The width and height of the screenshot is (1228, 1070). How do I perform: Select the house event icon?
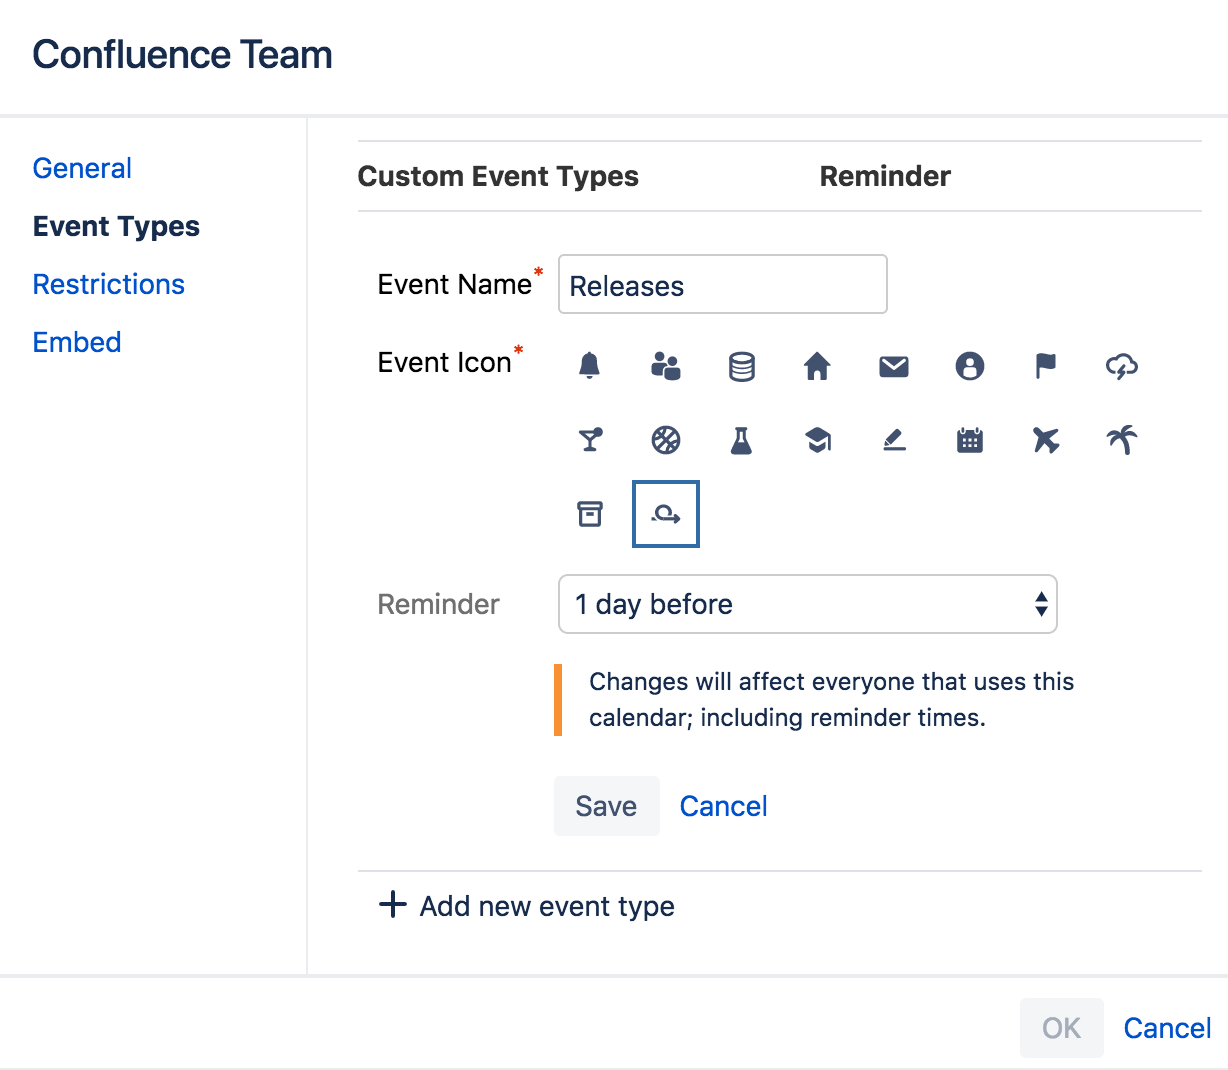pos(817,367)
